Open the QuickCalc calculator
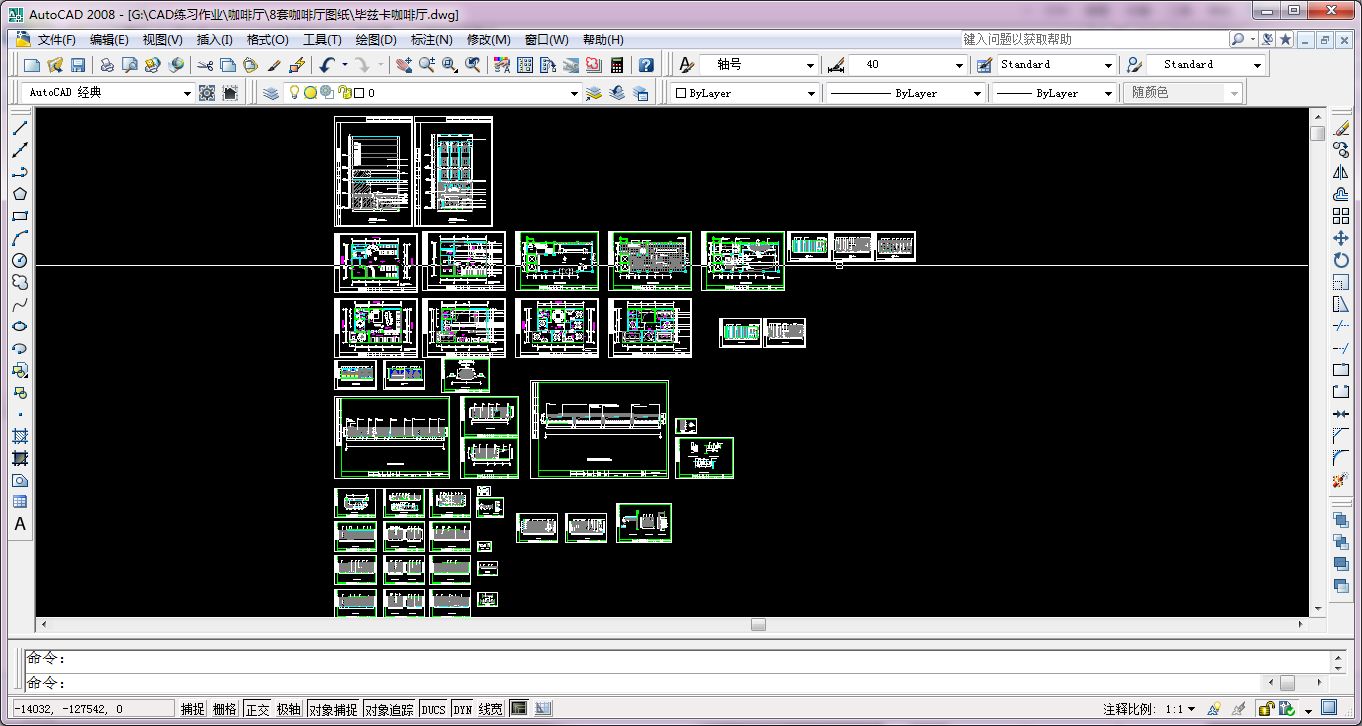 617,65
